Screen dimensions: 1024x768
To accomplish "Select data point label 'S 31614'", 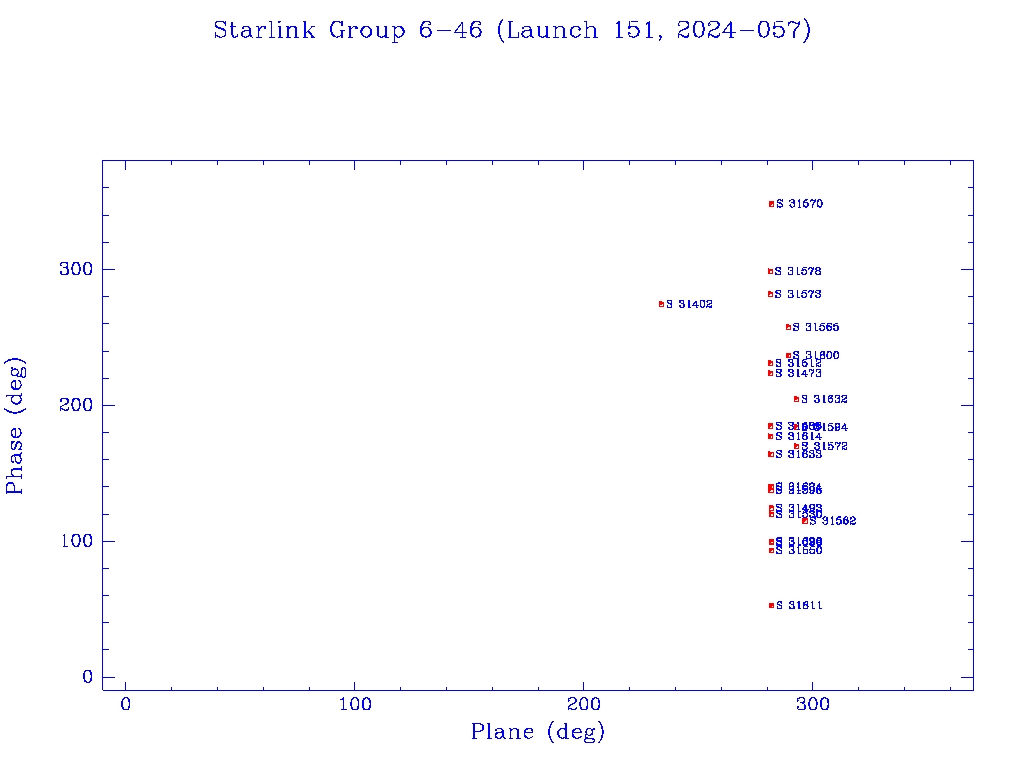I will pyautogui.click(x=798, y=436).
